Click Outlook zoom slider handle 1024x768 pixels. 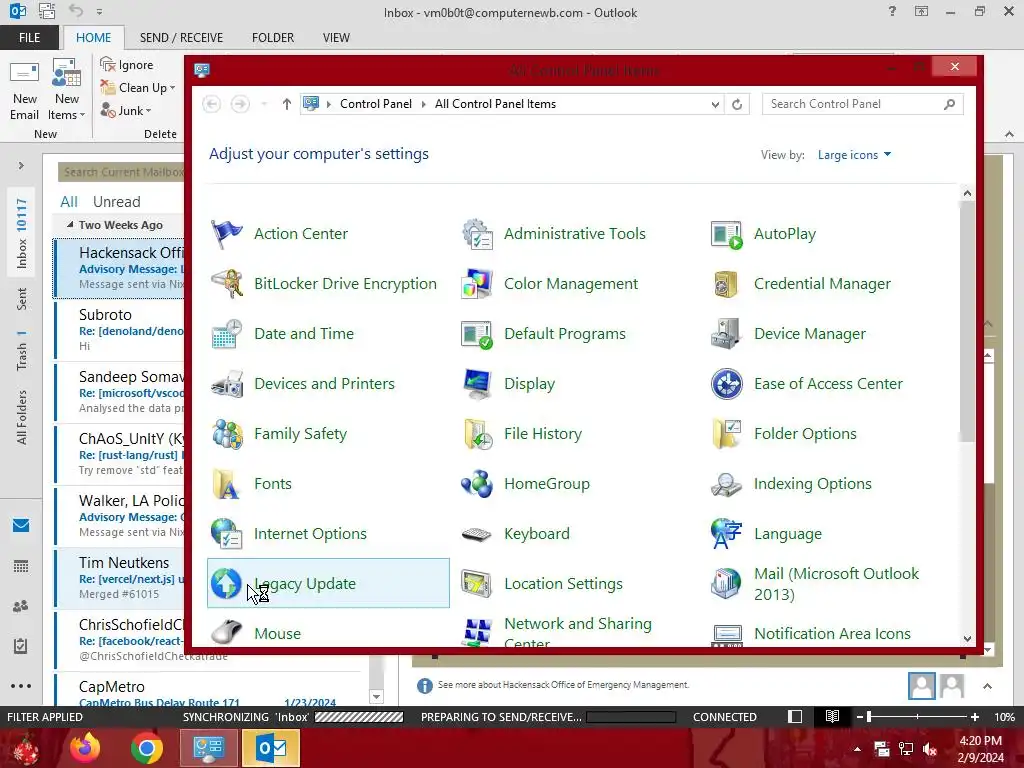[869, 717]
